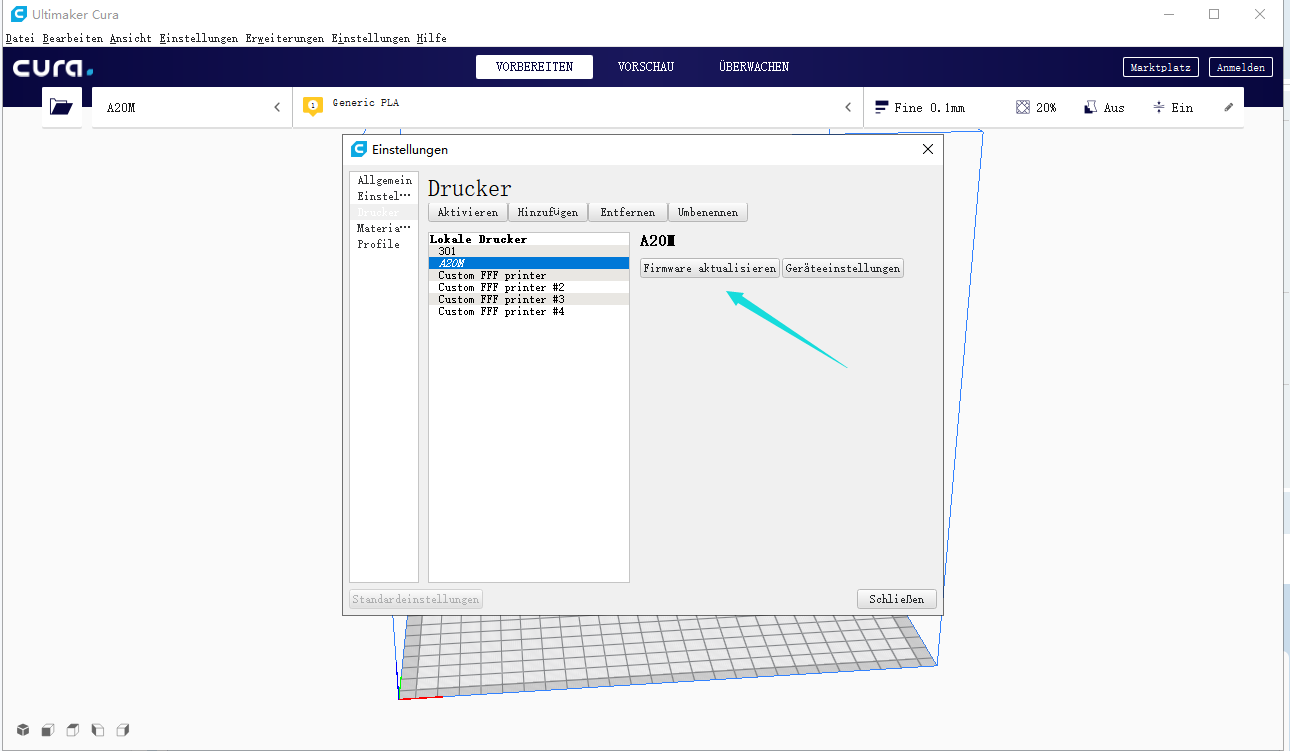Open Geräteeinstellungen
The width and height of the screenshot is (1290, 751).
(843, 268)
